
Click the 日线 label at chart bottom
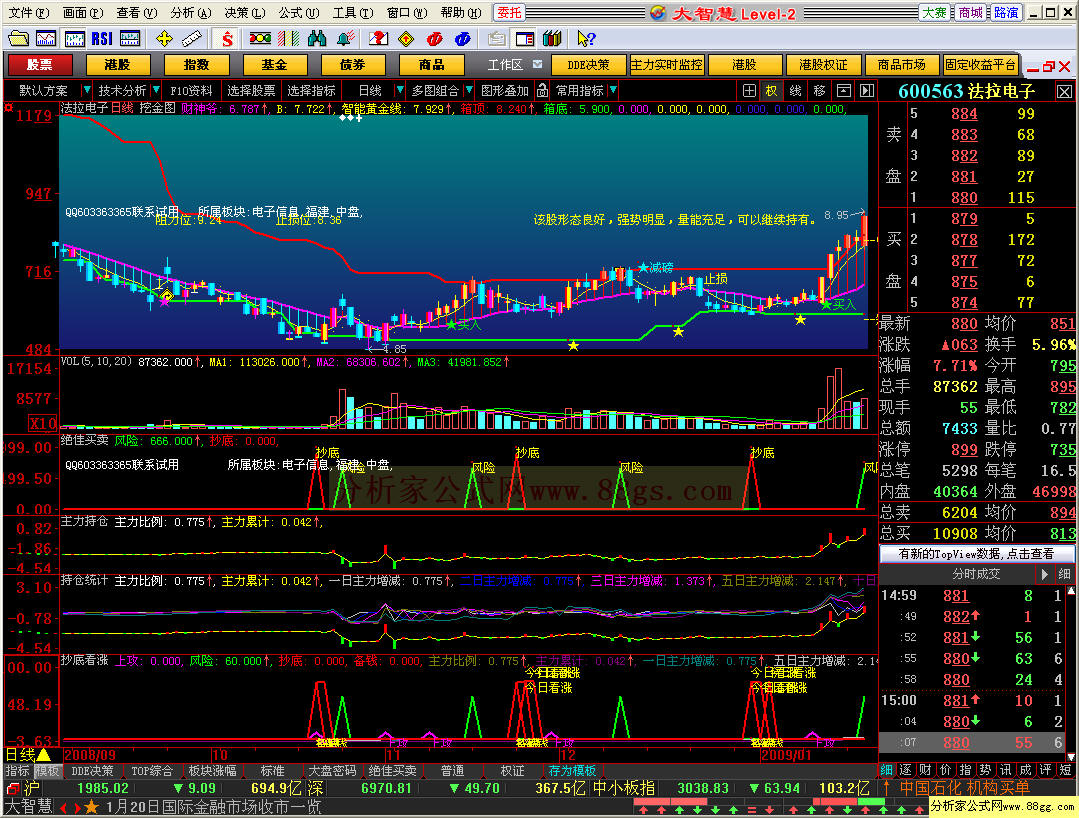[20, 755]
